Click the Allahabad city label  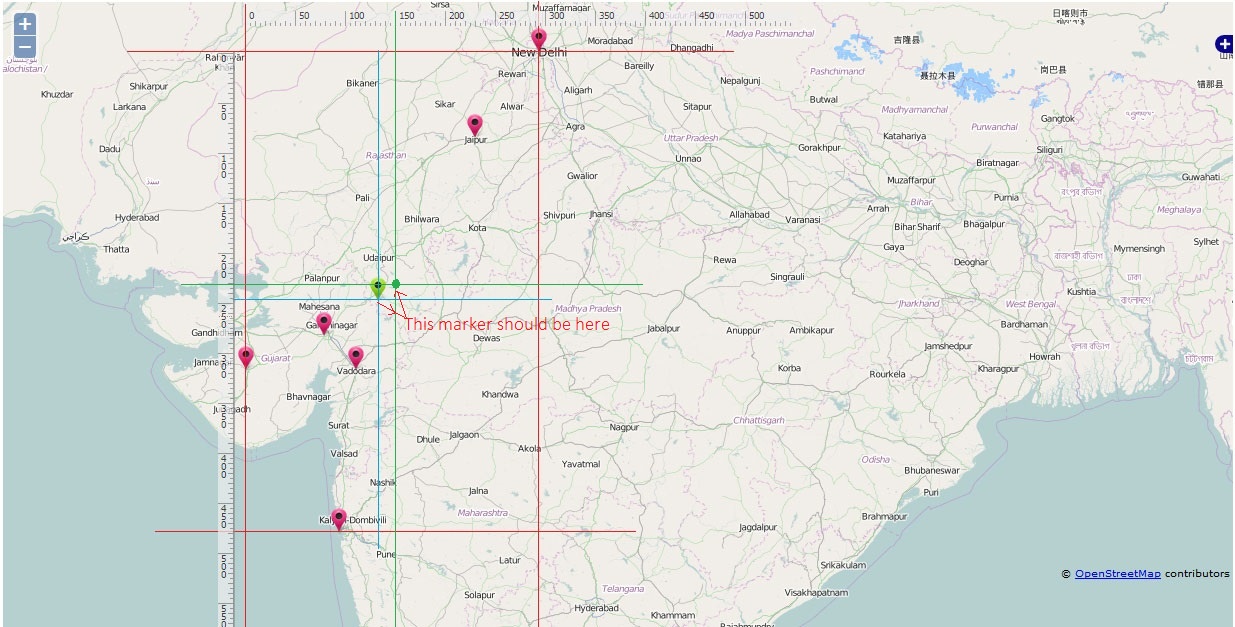749,215
